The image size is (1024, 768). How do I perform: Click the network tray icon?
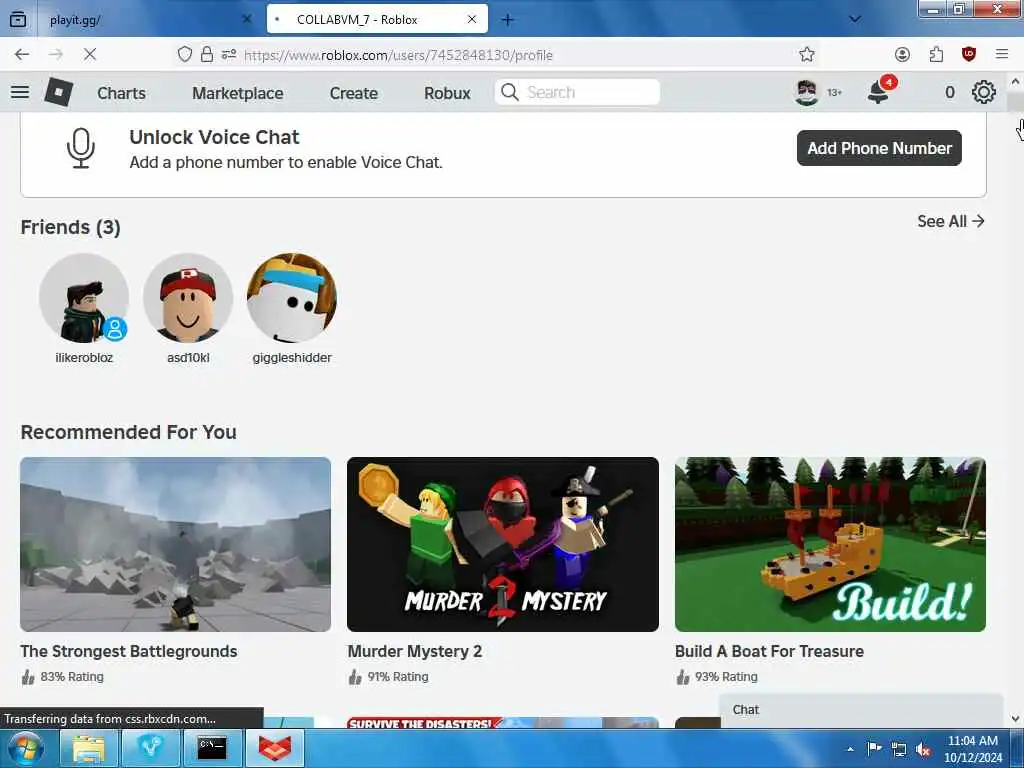point(899,749)
